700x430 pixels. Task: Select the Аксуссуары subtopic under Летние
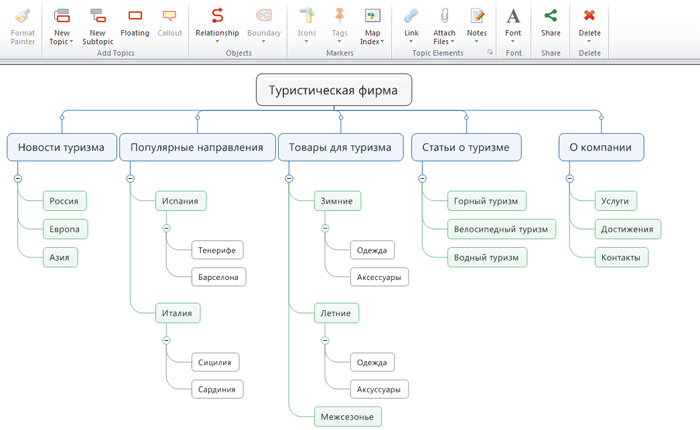pyautogui.click(x=379, y=389)
